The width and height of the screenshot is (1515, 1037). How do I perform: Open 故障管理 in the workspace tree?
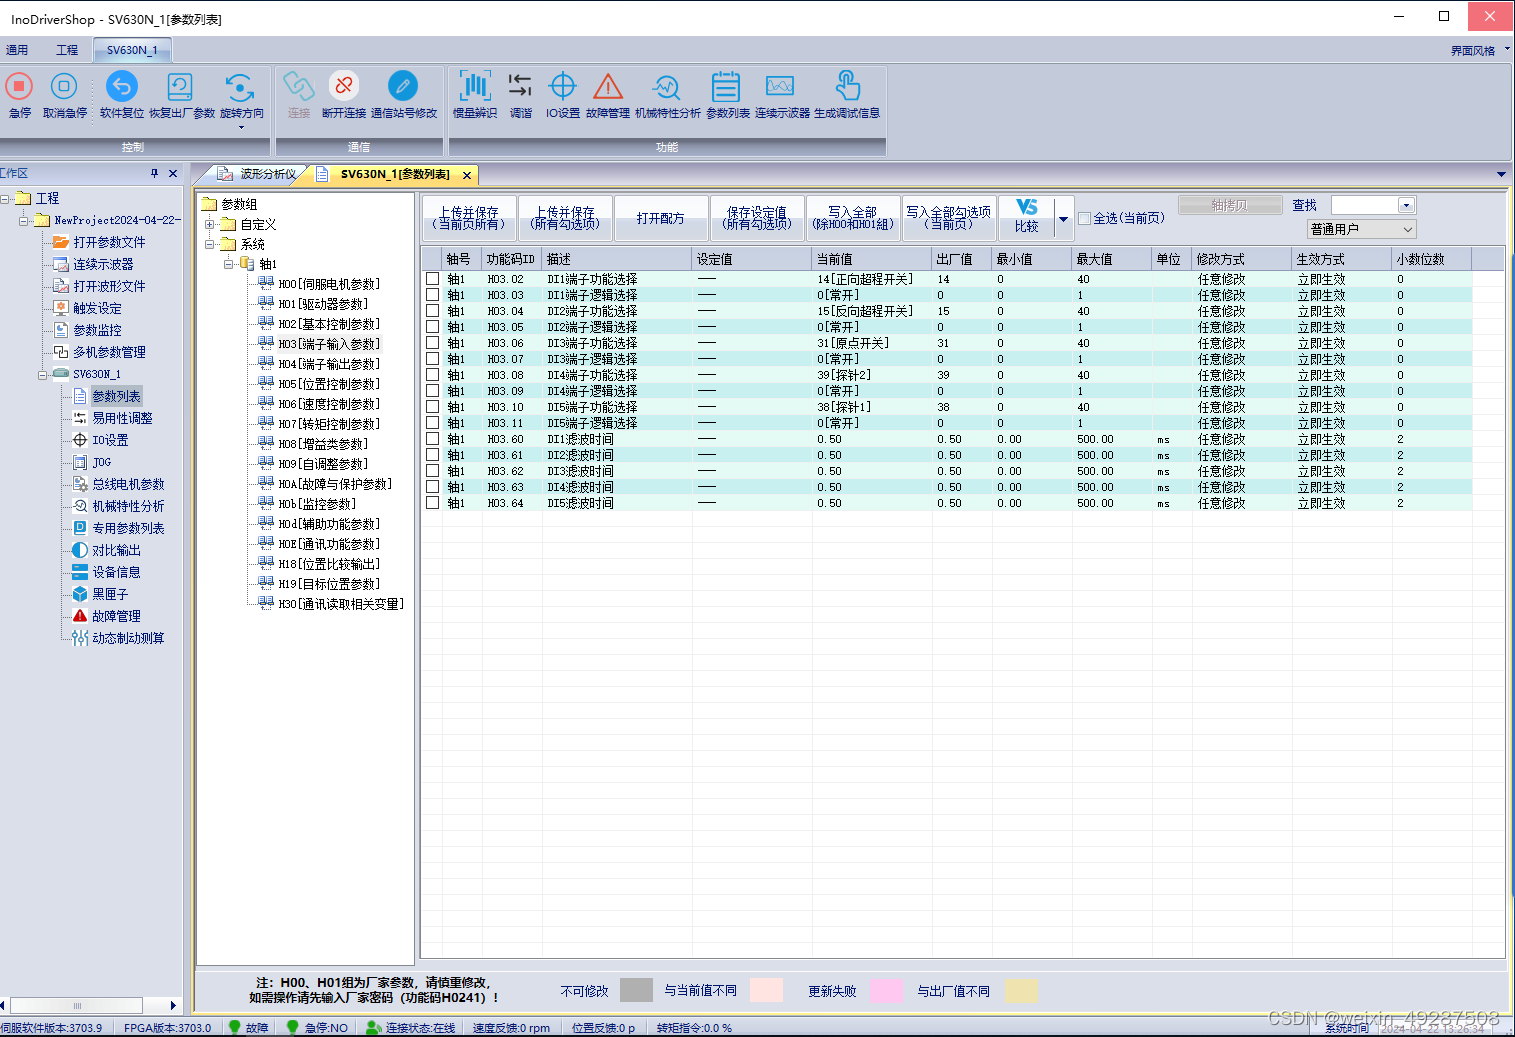click(116, 616)
